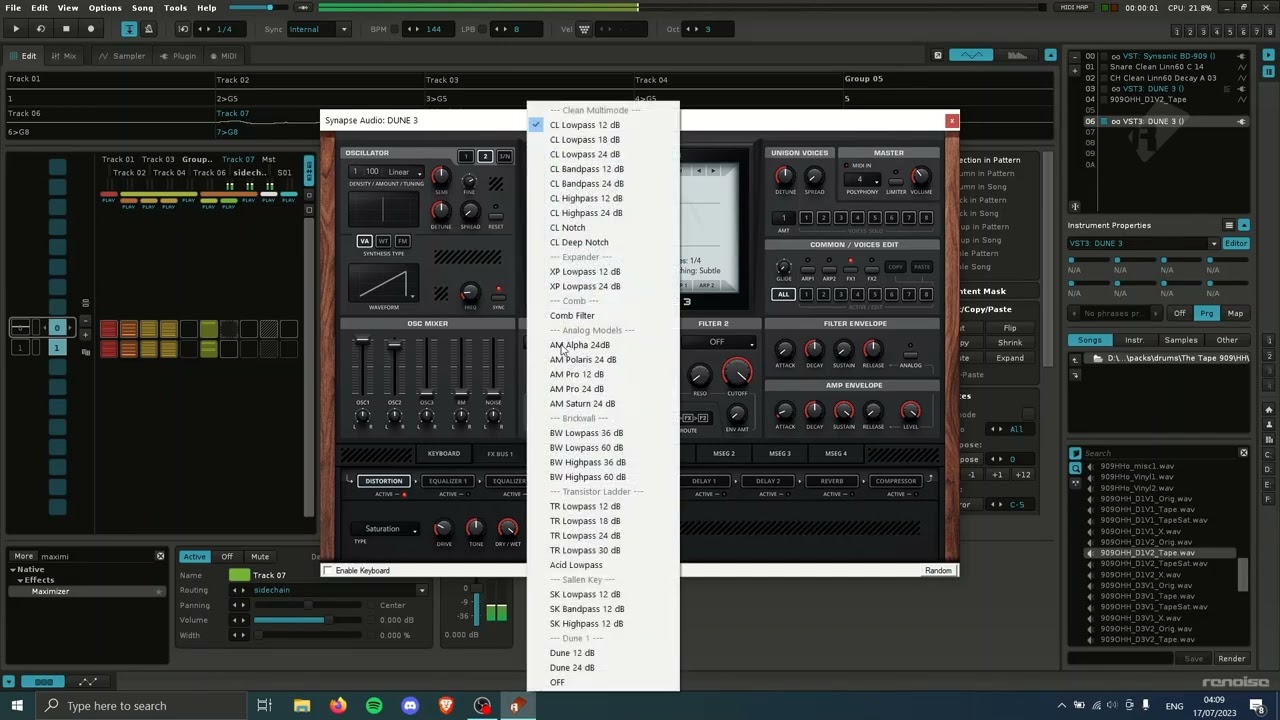
Task: Click the velocity keyboard icon next to Vel
Action: (x=583, y=29)
